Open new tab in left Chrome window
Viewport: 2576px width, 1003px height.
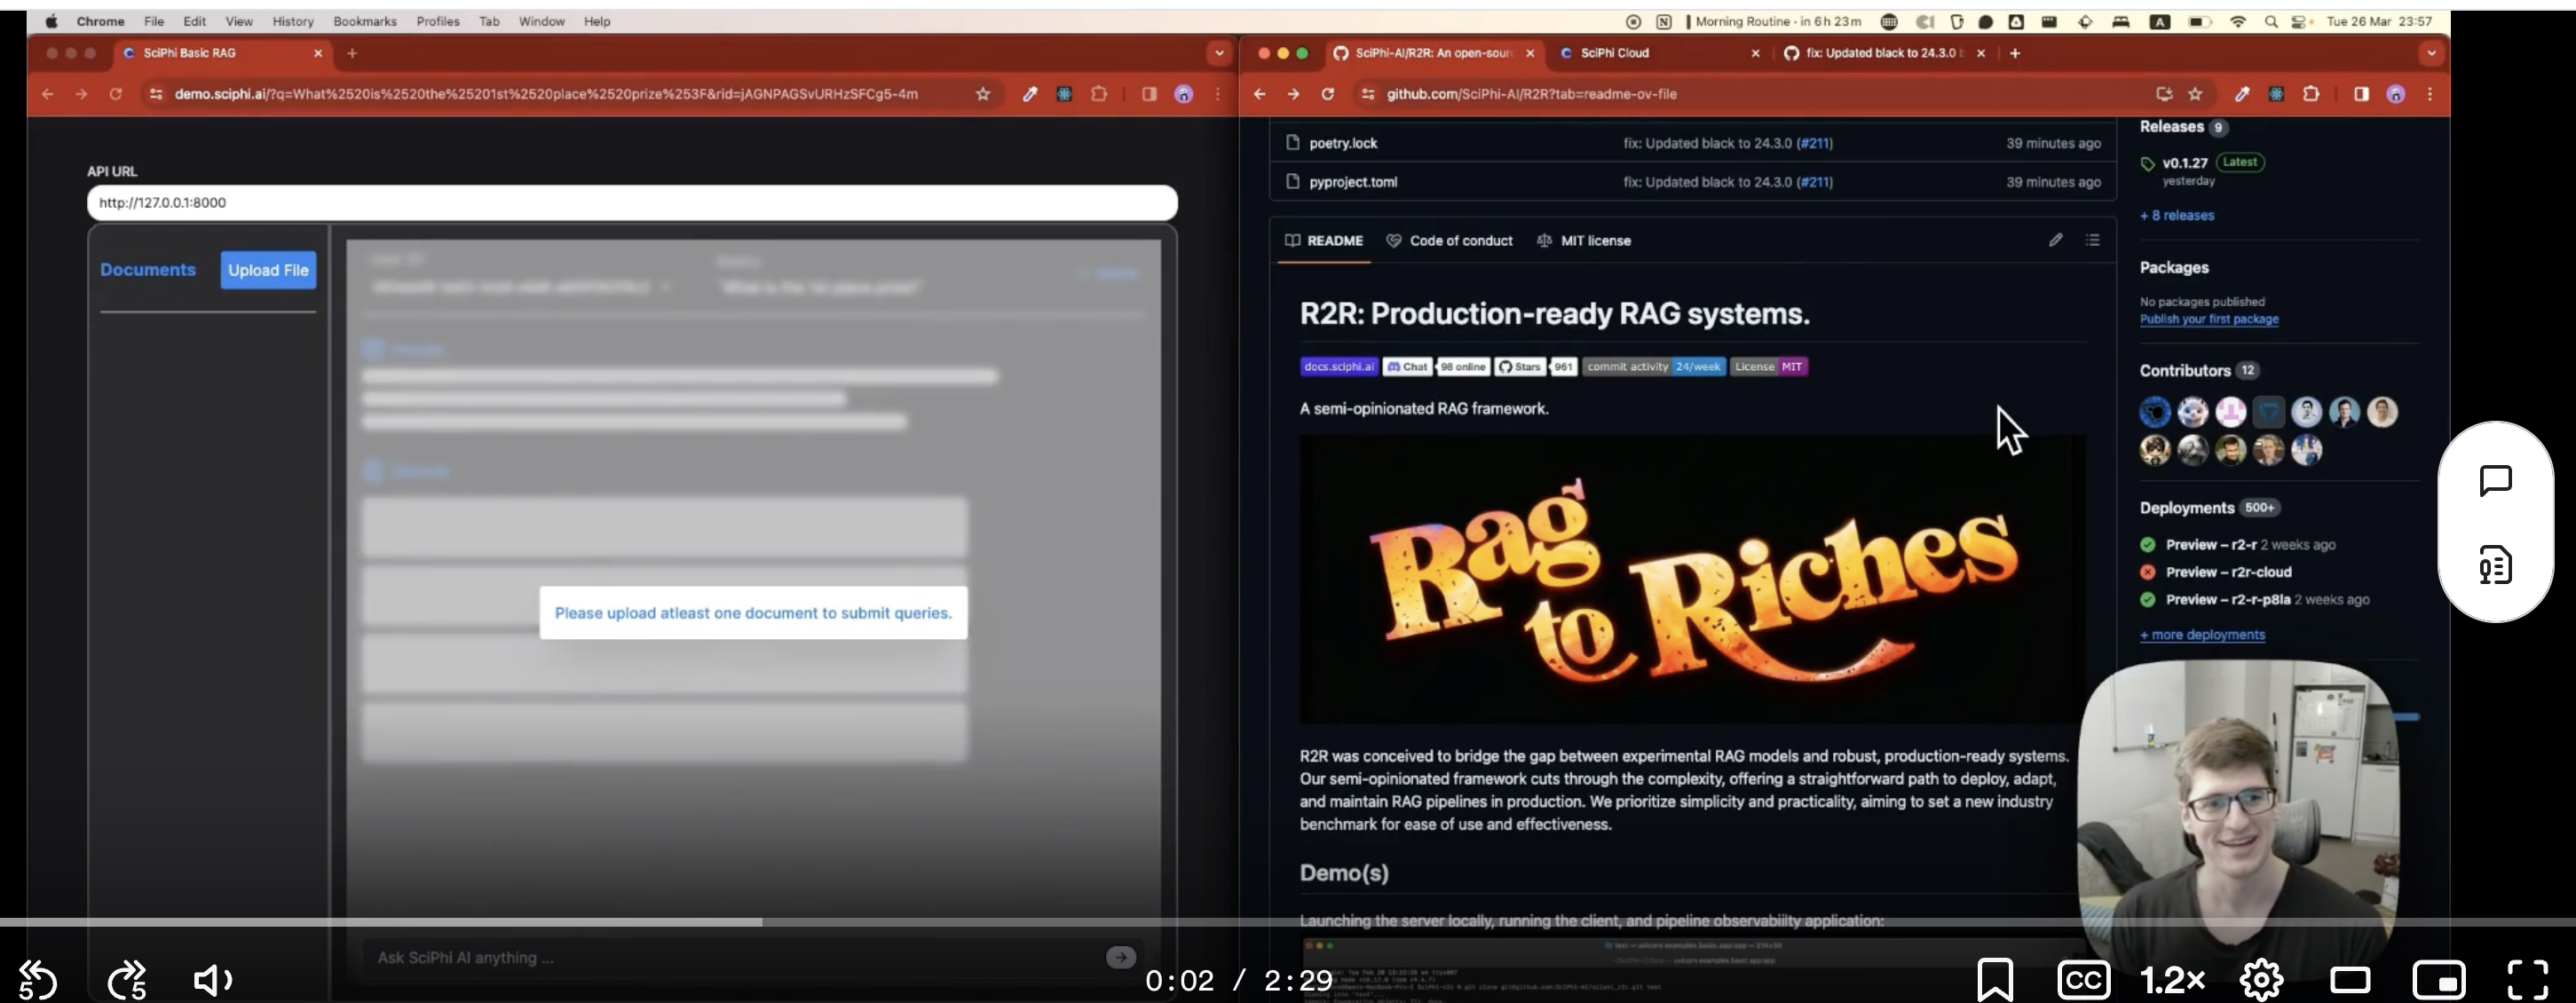click(352, 53)
